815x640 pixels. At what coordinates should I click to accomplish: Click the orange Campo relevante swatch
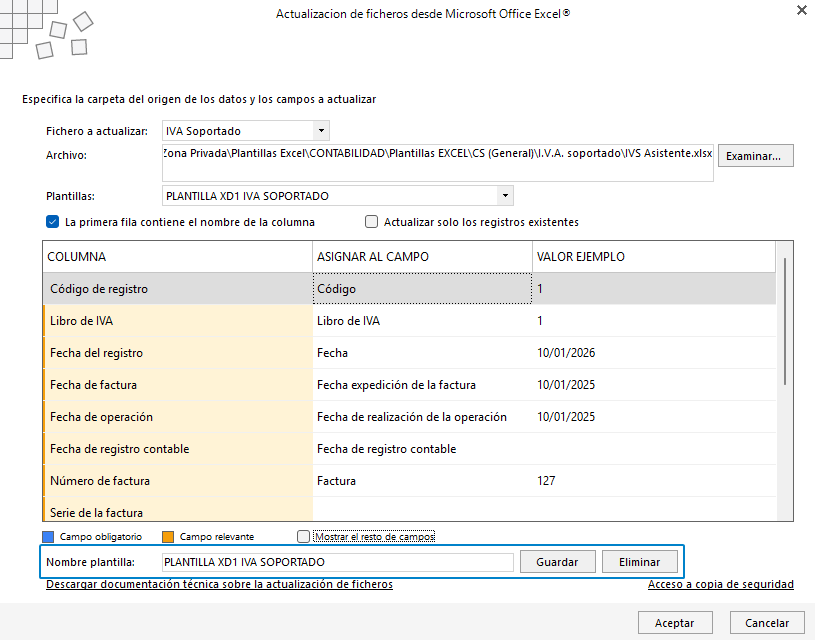pos(168,537)
